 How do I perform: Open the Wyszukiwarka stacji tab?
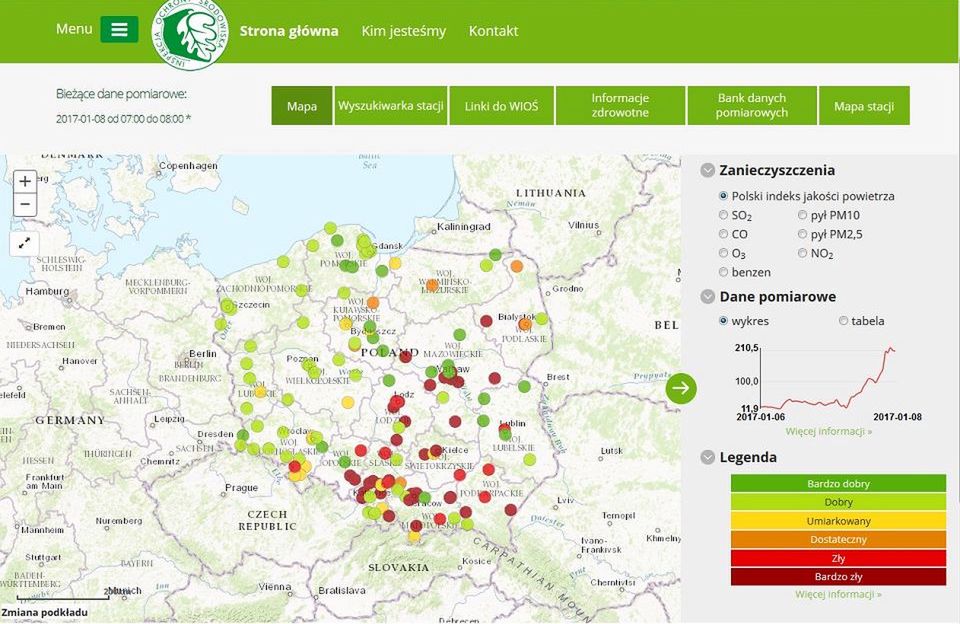(x=391, y=106)
